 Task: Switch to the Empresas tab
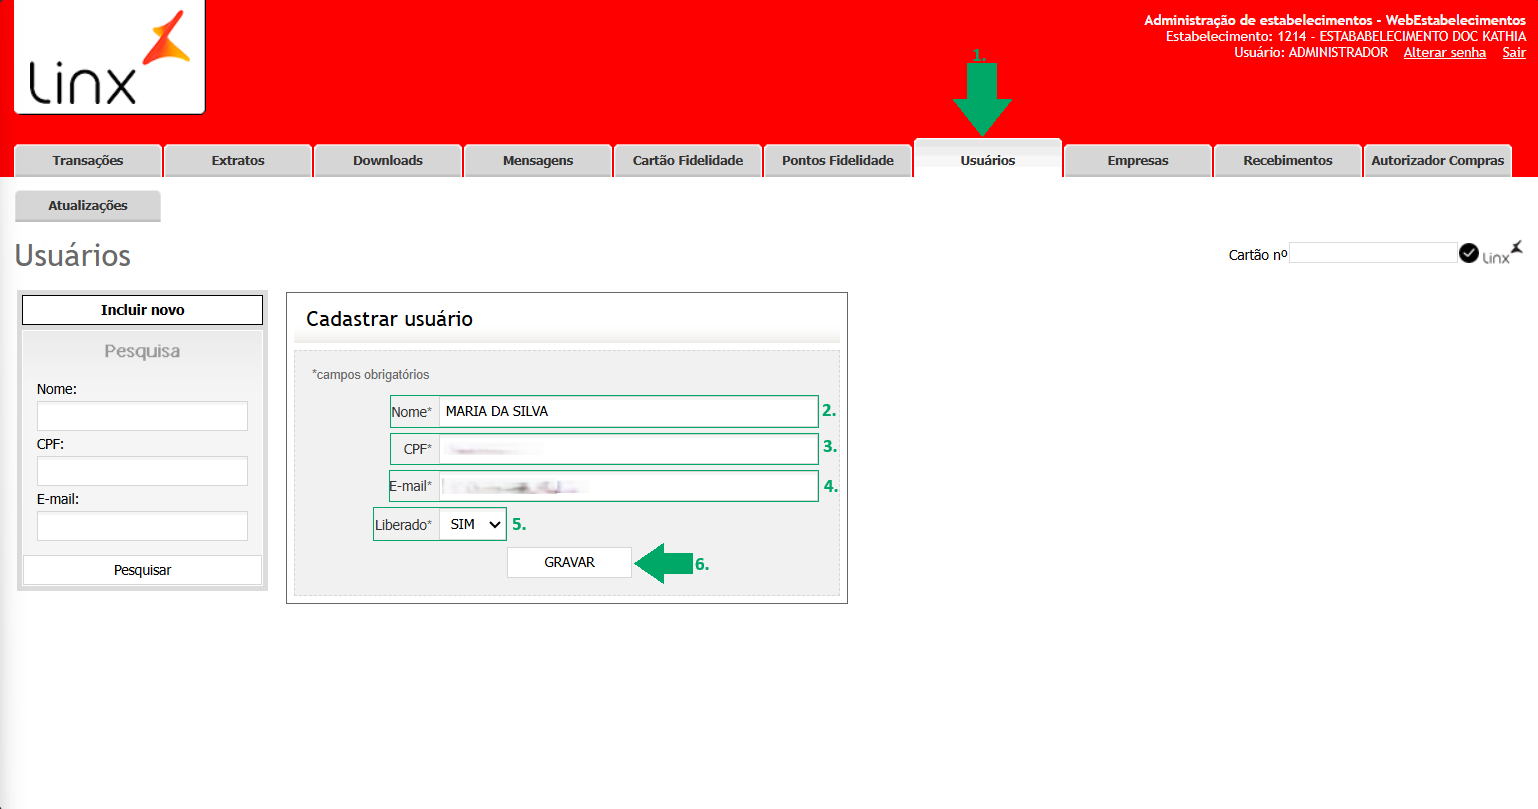pos(1138,161)
